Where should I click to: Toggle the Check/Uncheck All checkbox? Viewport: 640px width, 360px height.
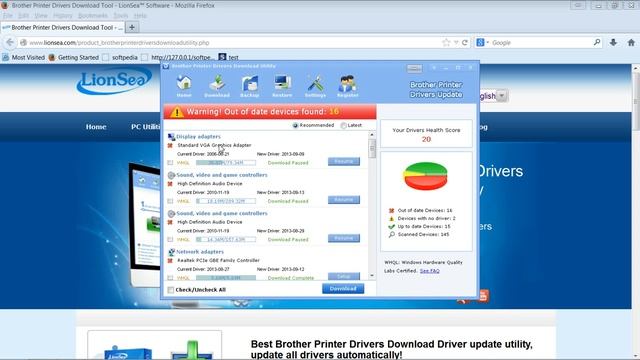[x=171, y=290]
